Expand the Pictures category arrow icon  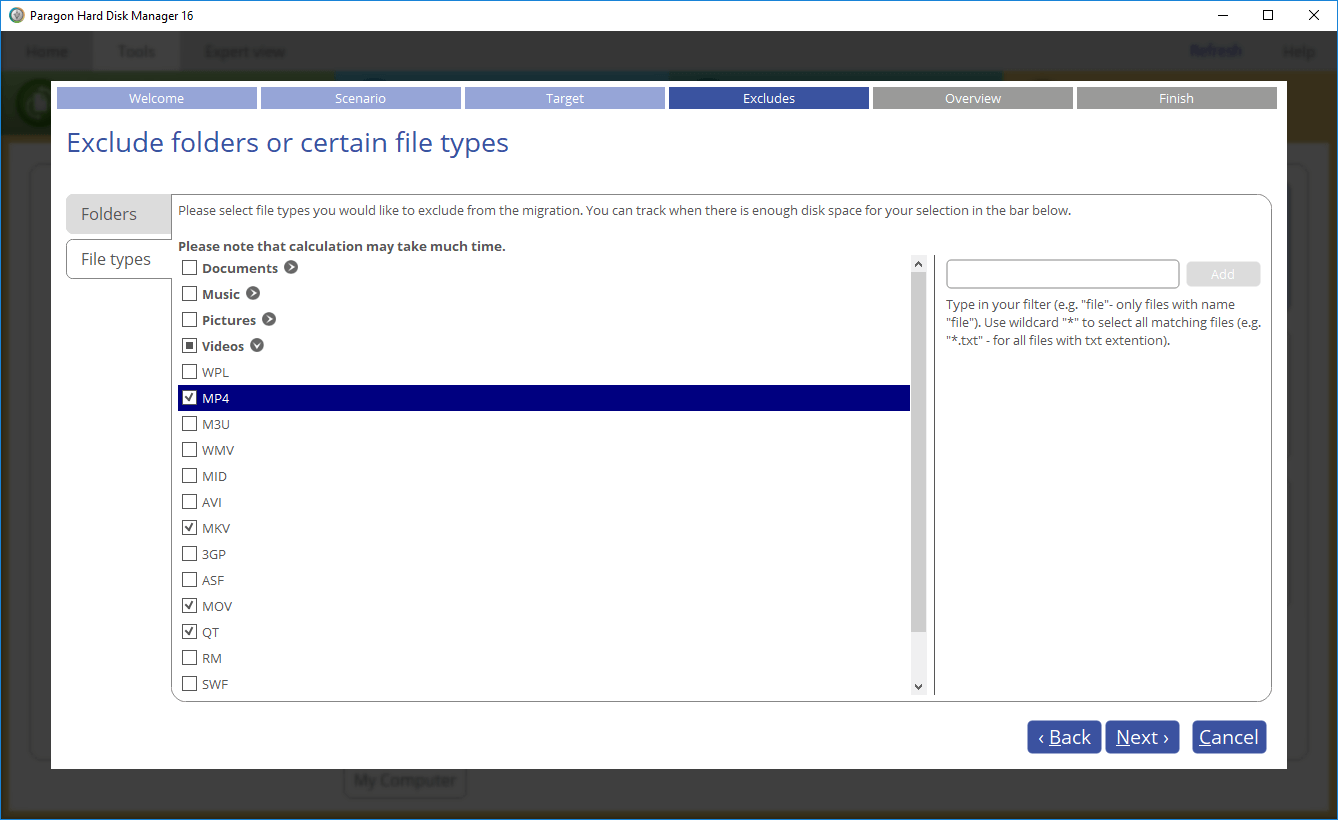click(x=268, y=319)
